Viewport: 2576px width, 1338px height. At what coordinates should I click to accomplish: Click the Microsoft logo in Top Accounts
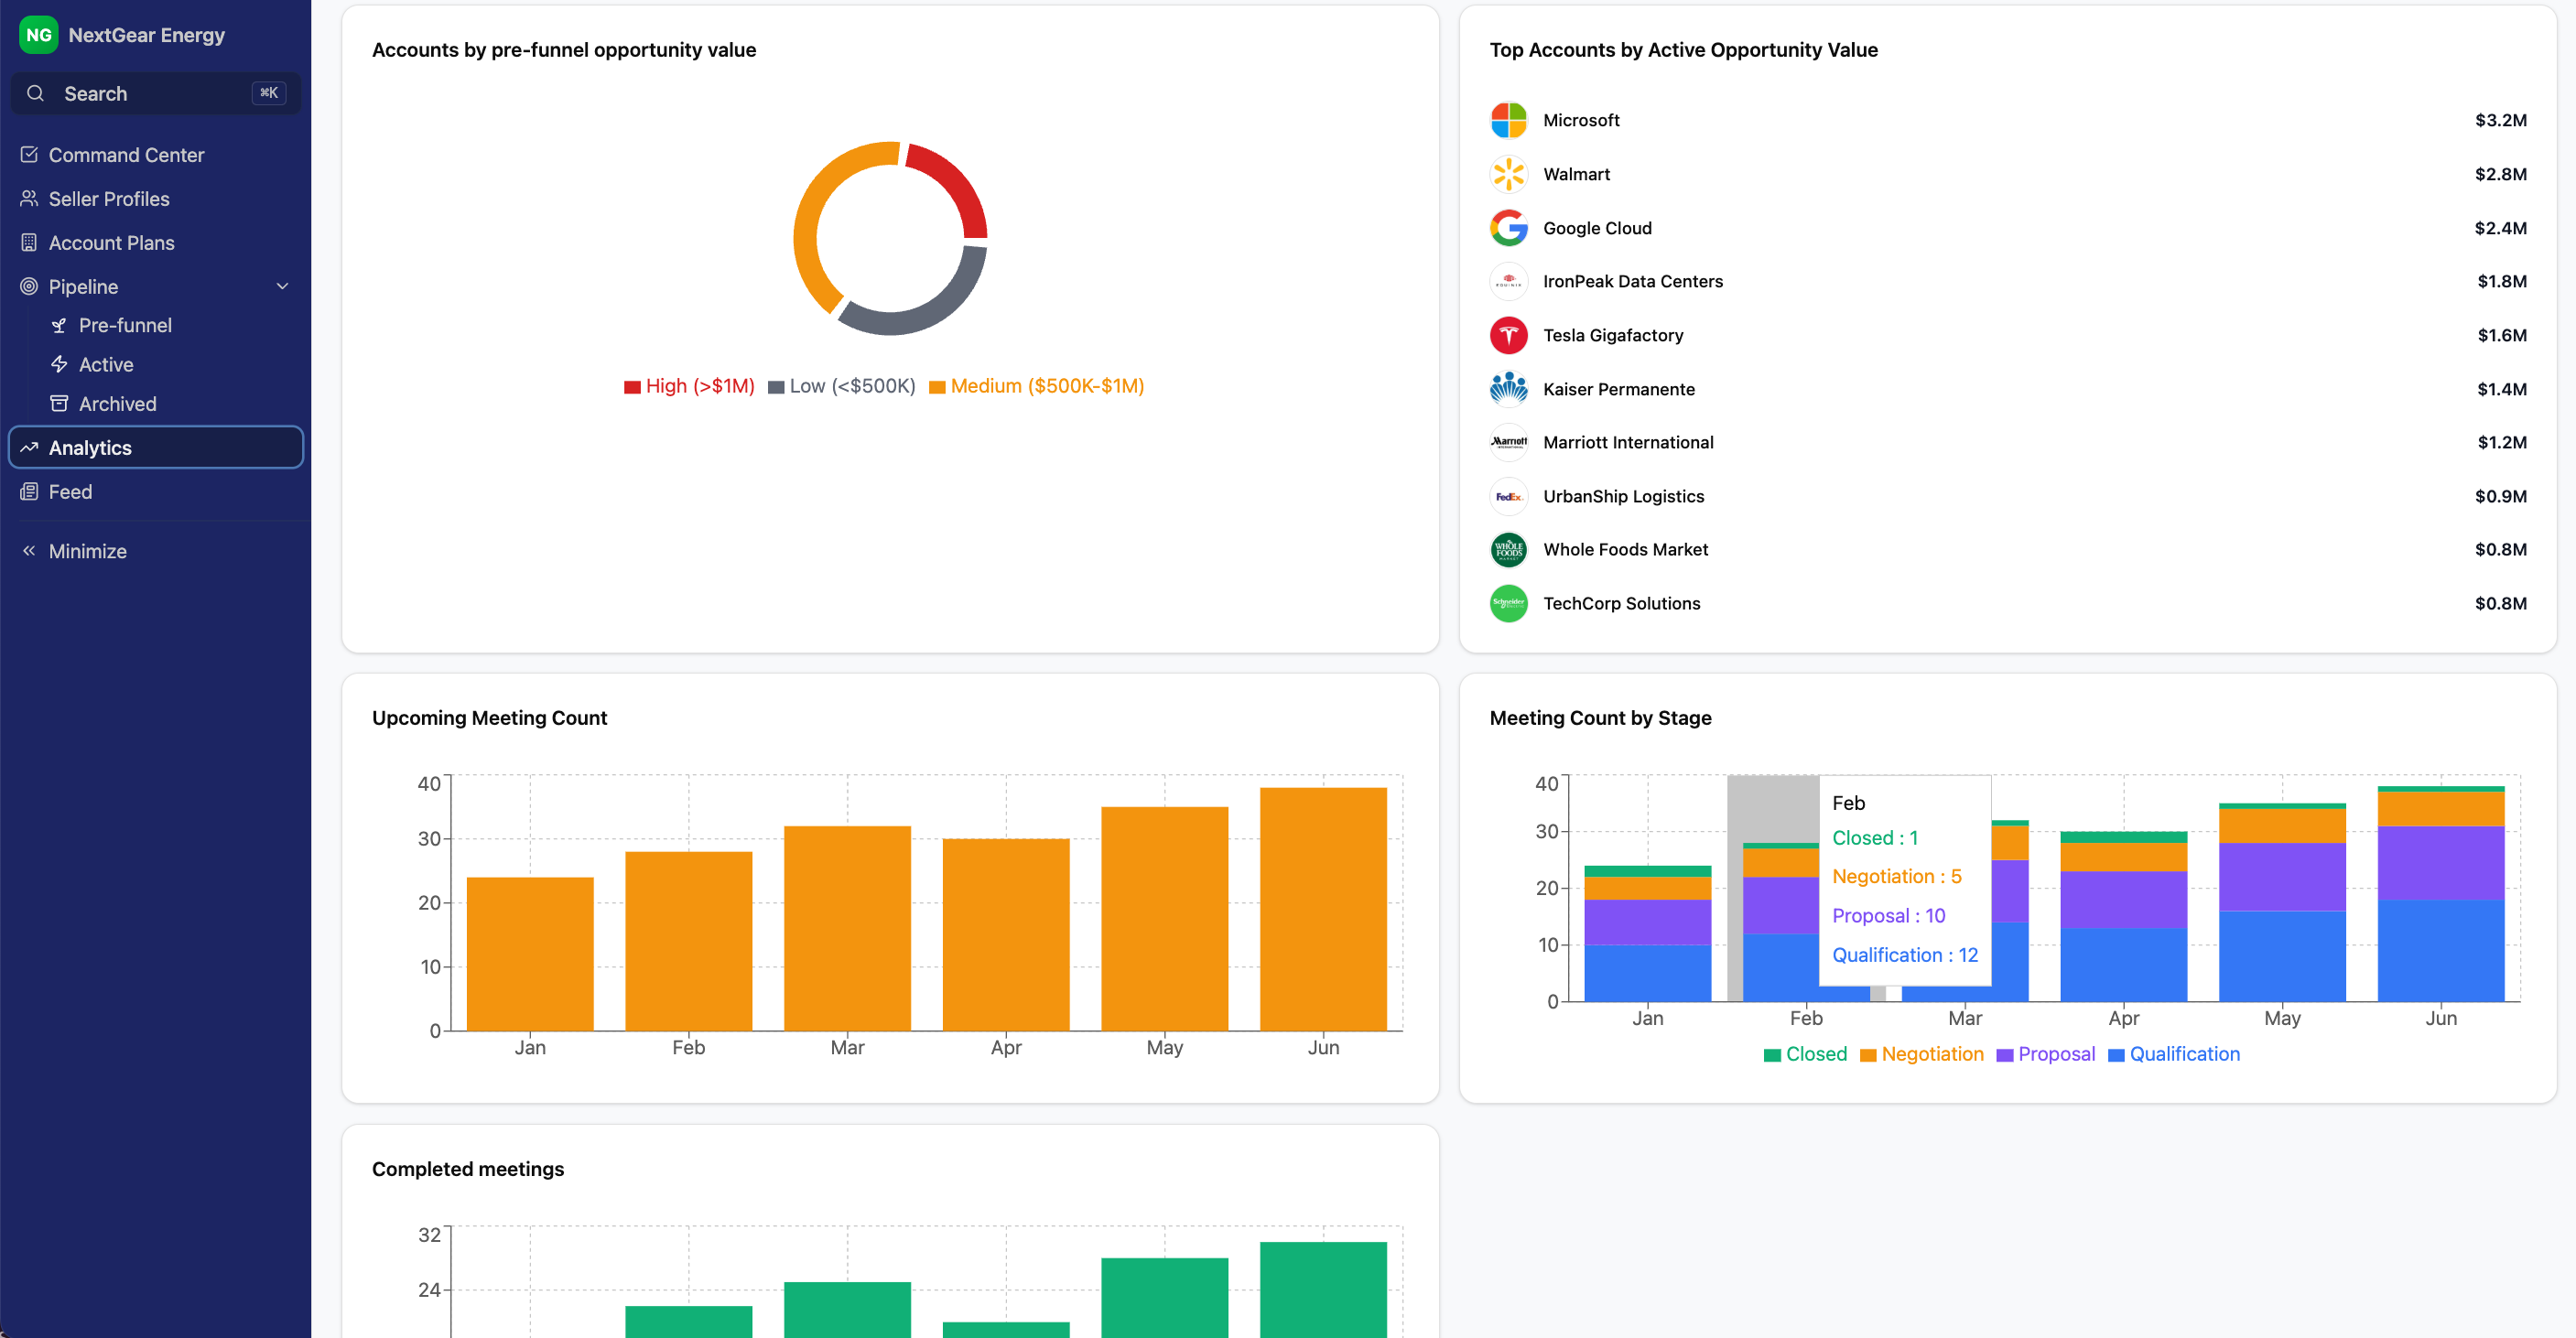click(1509, 119)
